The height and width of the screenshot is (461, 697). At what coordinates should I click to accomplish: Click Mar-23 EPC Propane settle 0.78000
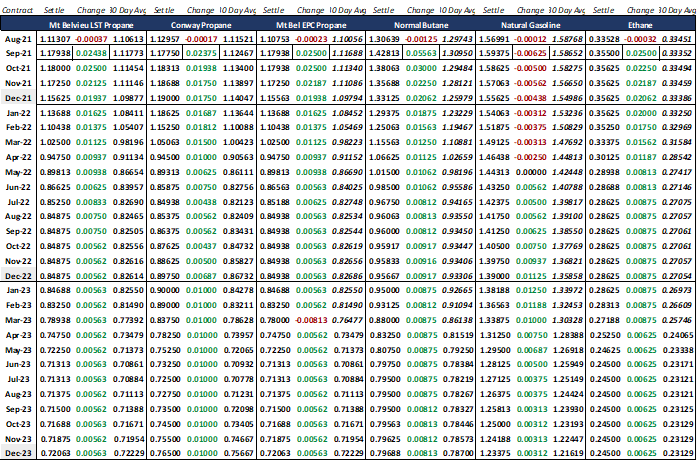[275, 320]
